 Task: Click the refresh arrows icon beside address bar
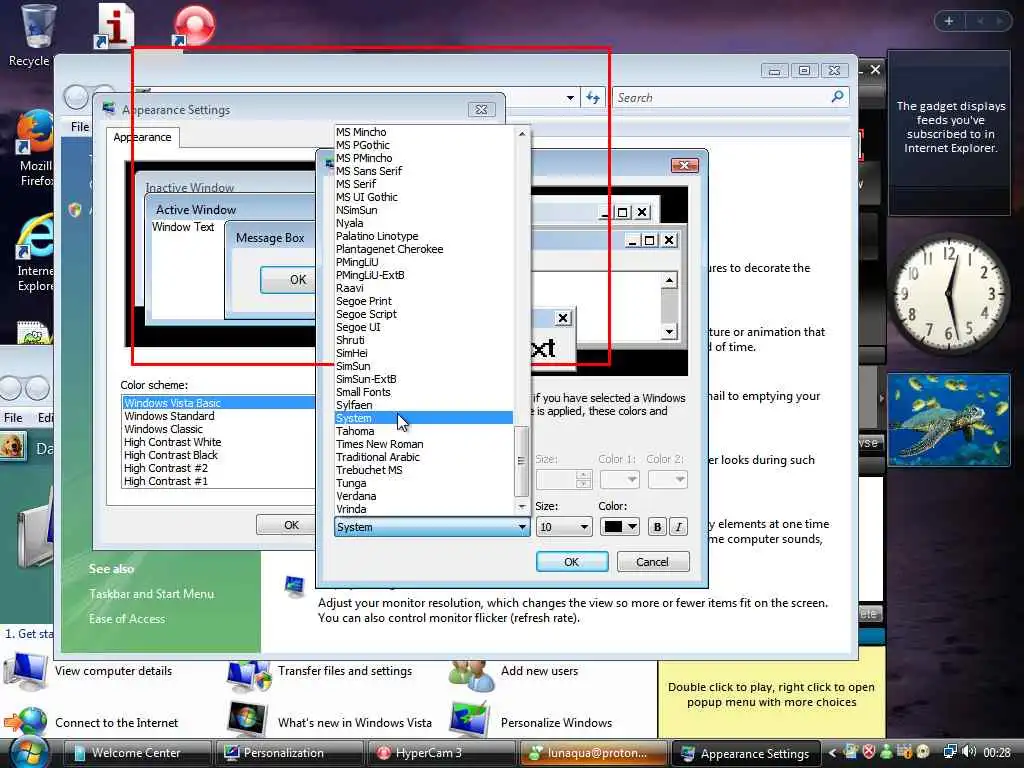click(x=592, y=97)
